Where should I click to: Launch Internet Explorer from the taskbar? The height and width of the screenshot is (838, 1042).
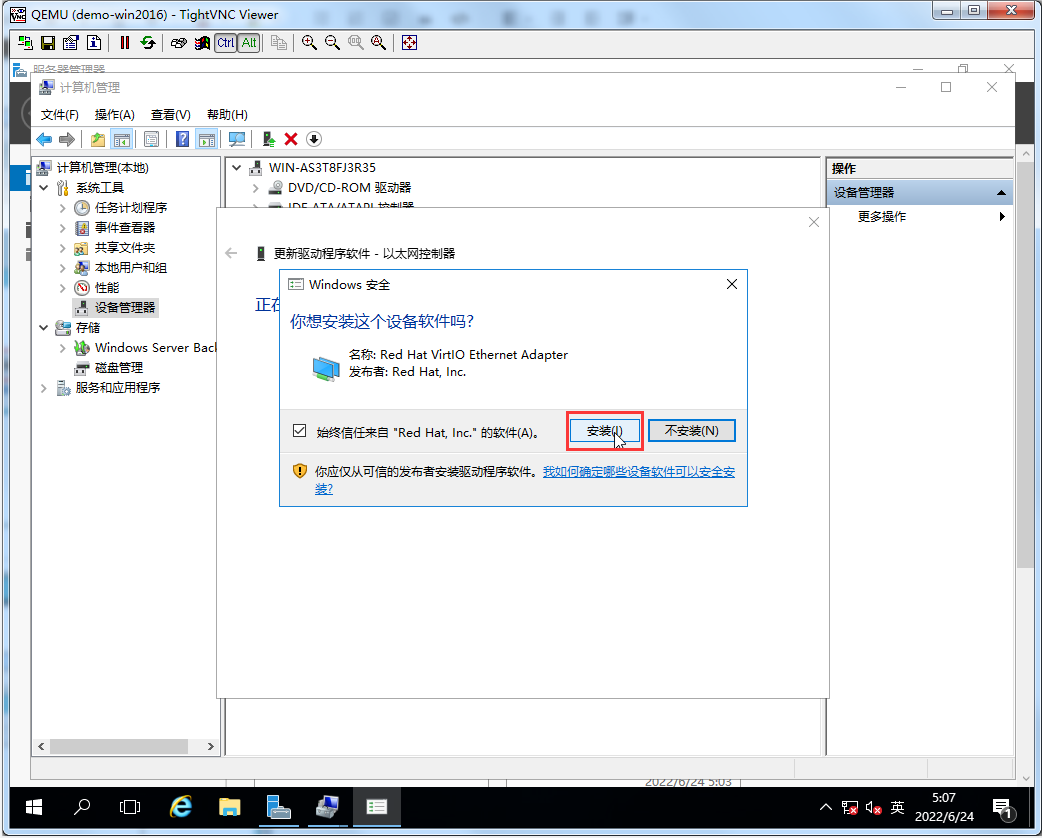[x=181, y=807]
